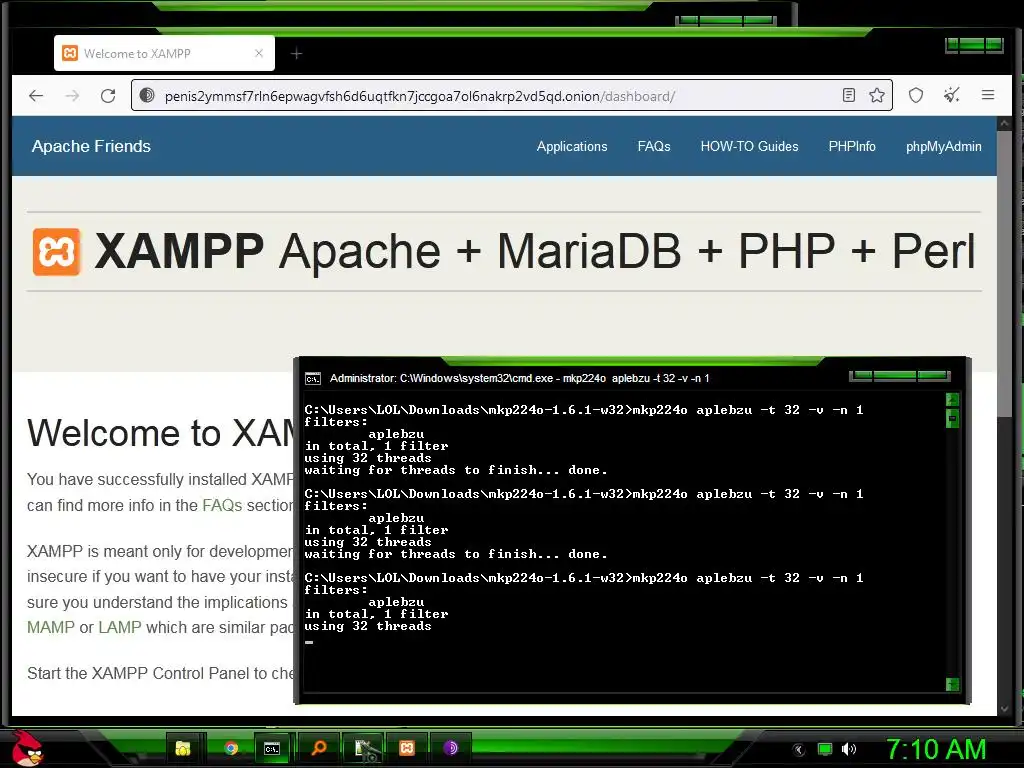Open a new browser tab with plus

pos(296,54)
